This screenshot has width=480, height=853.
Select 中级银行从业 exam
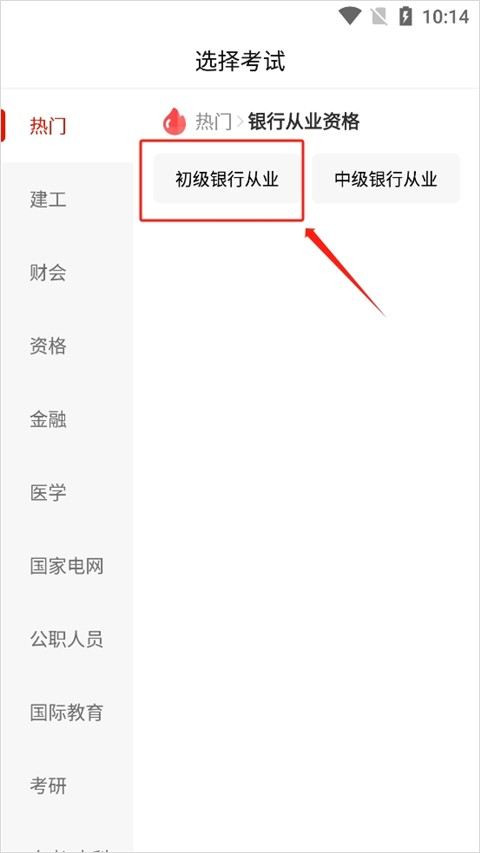coord(386,179)
